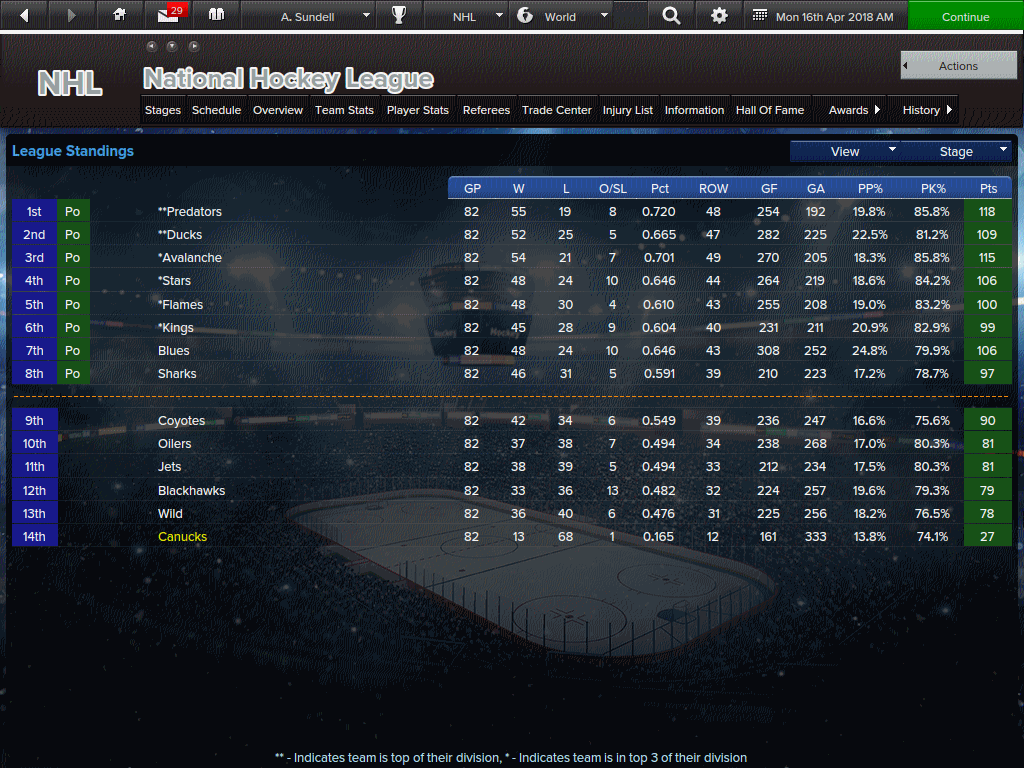Screen dimensions: 1024x768
Task: Click the calendar icon beside the date
Action: click(x=760, y=15)
